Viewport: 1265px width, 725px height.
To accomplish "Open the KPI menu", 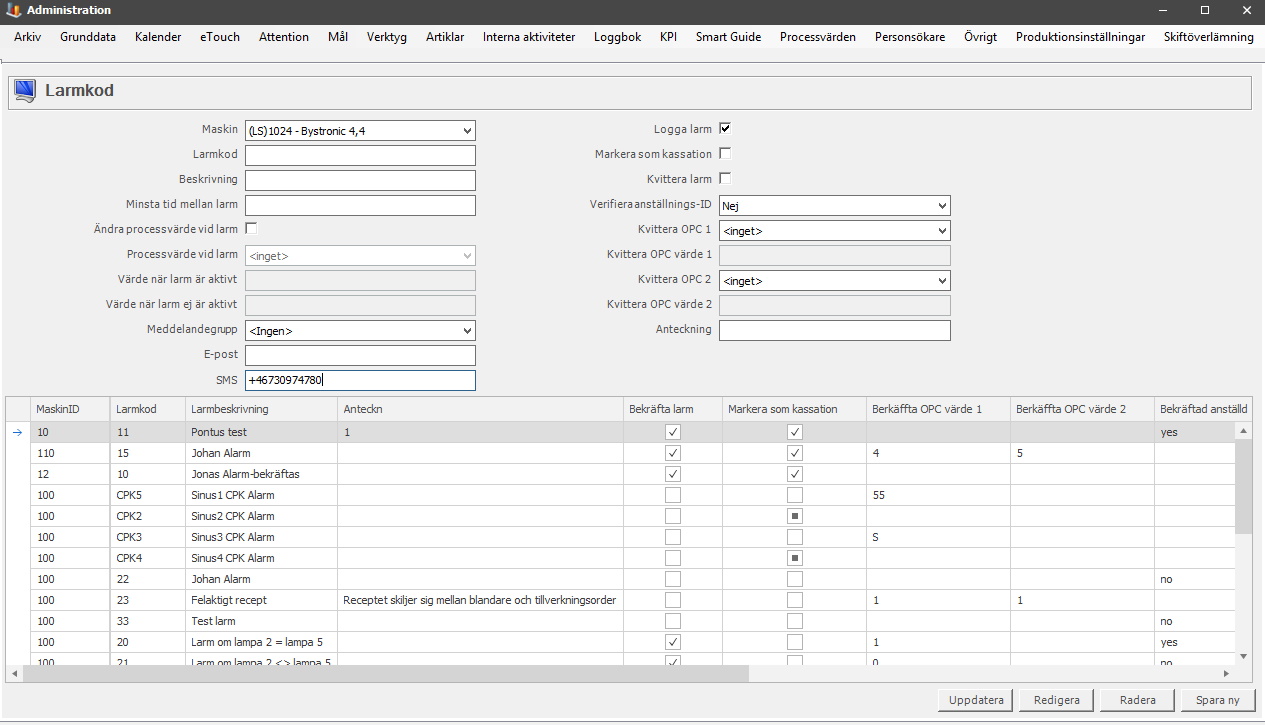I will pyautogui.click(x=668, y=37).
